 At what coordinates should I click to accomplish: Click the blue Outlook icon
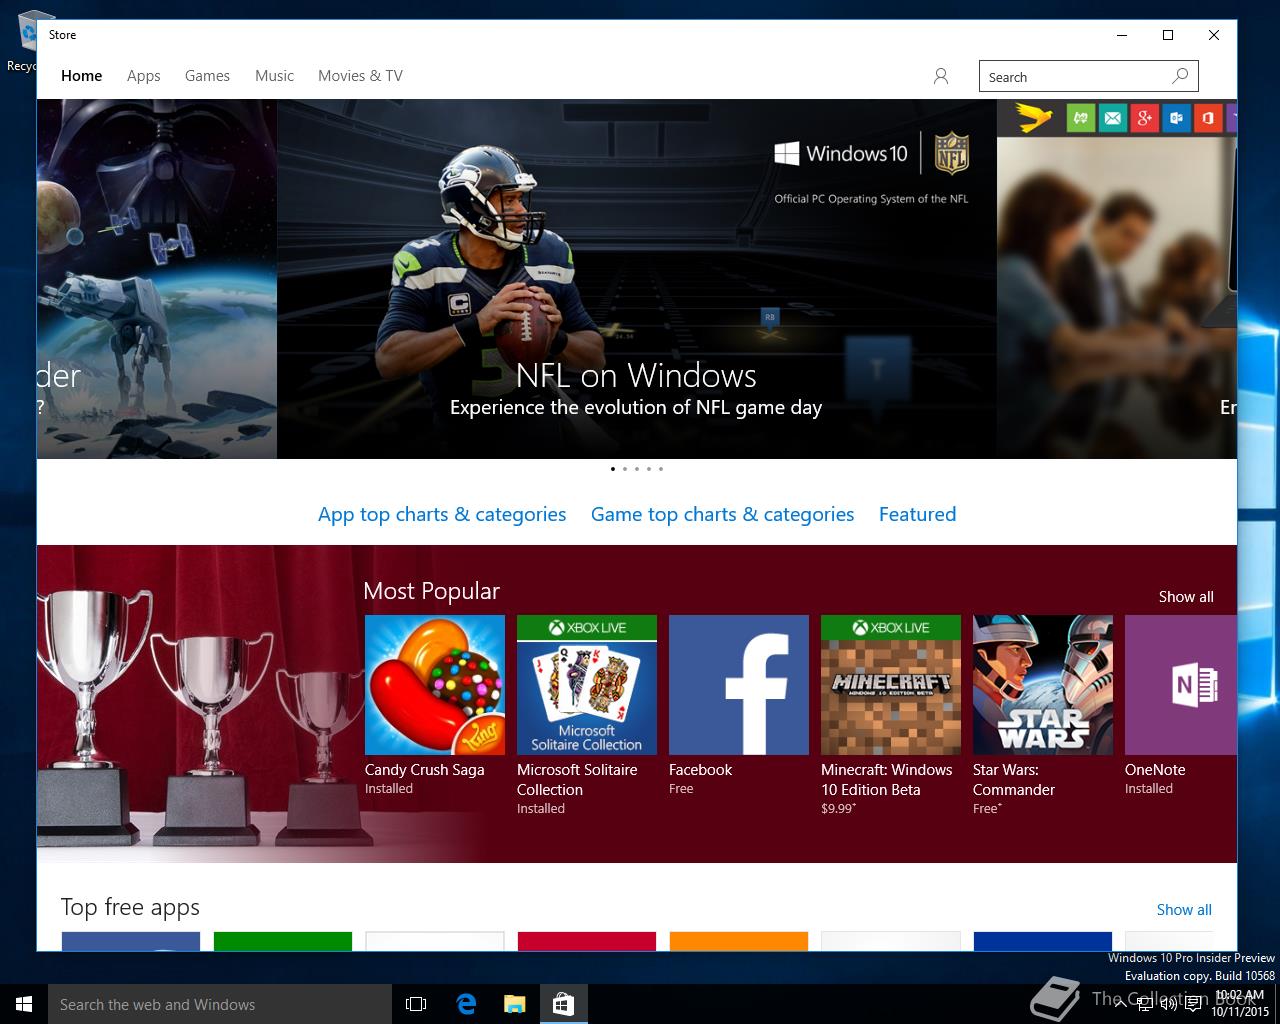pos(1176,118)
